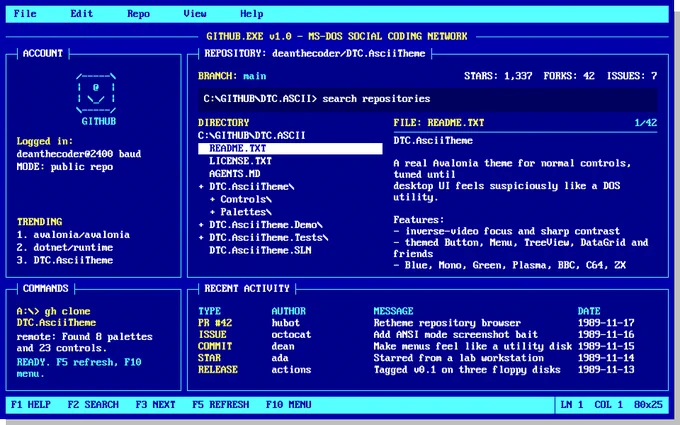The width and height of the screenshot is (680, 425).
Task: Select the ISSUE activity type cell
Action: click(x=212, y=335)
